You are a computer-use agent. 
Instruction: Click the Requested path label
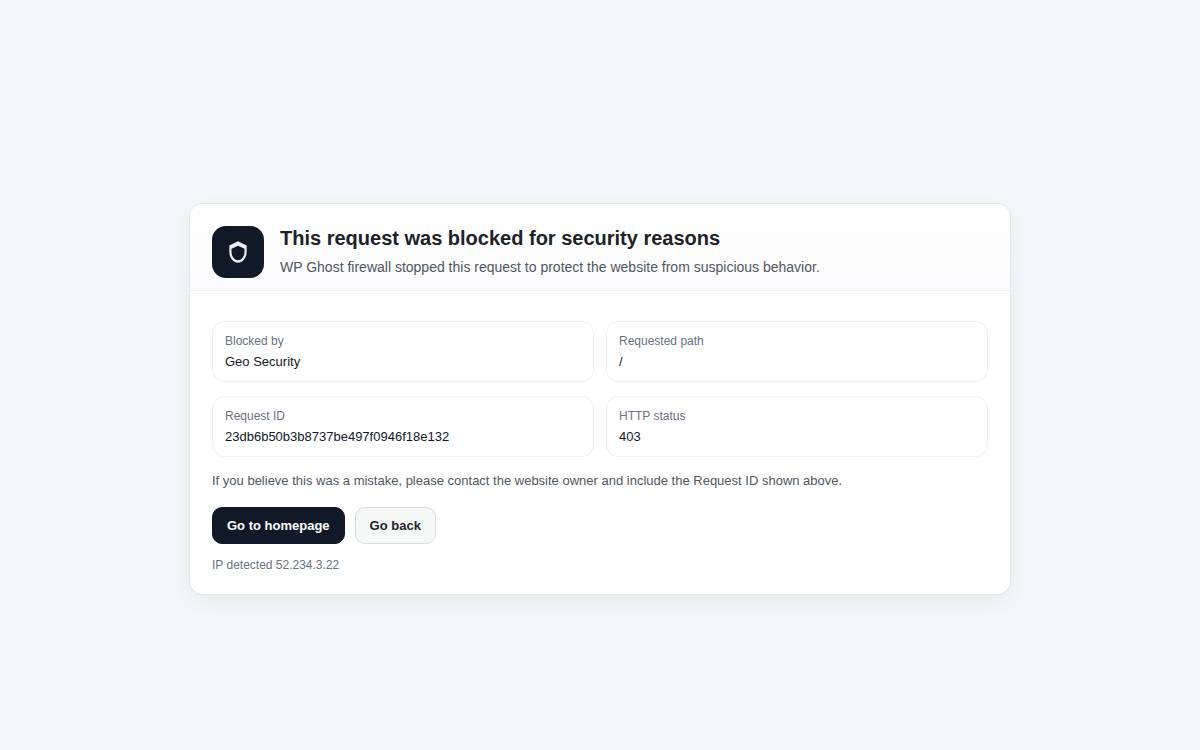[661, 341]
